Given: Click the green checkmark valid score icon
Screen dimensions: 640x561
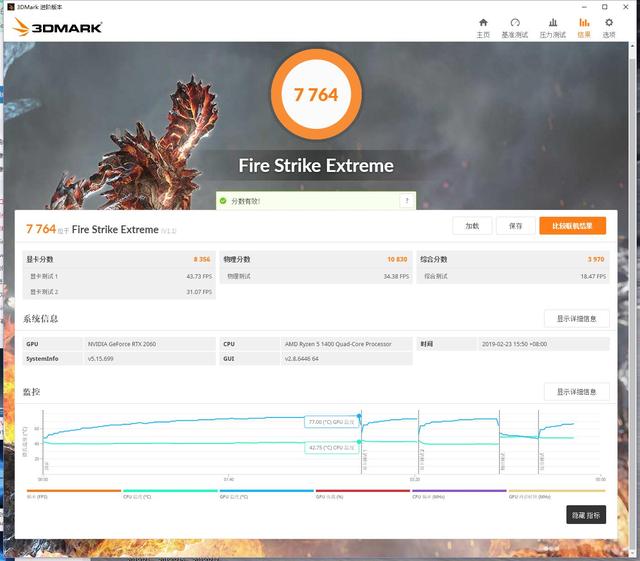Looking at the screenshot, I should click(x=223, y=201).
